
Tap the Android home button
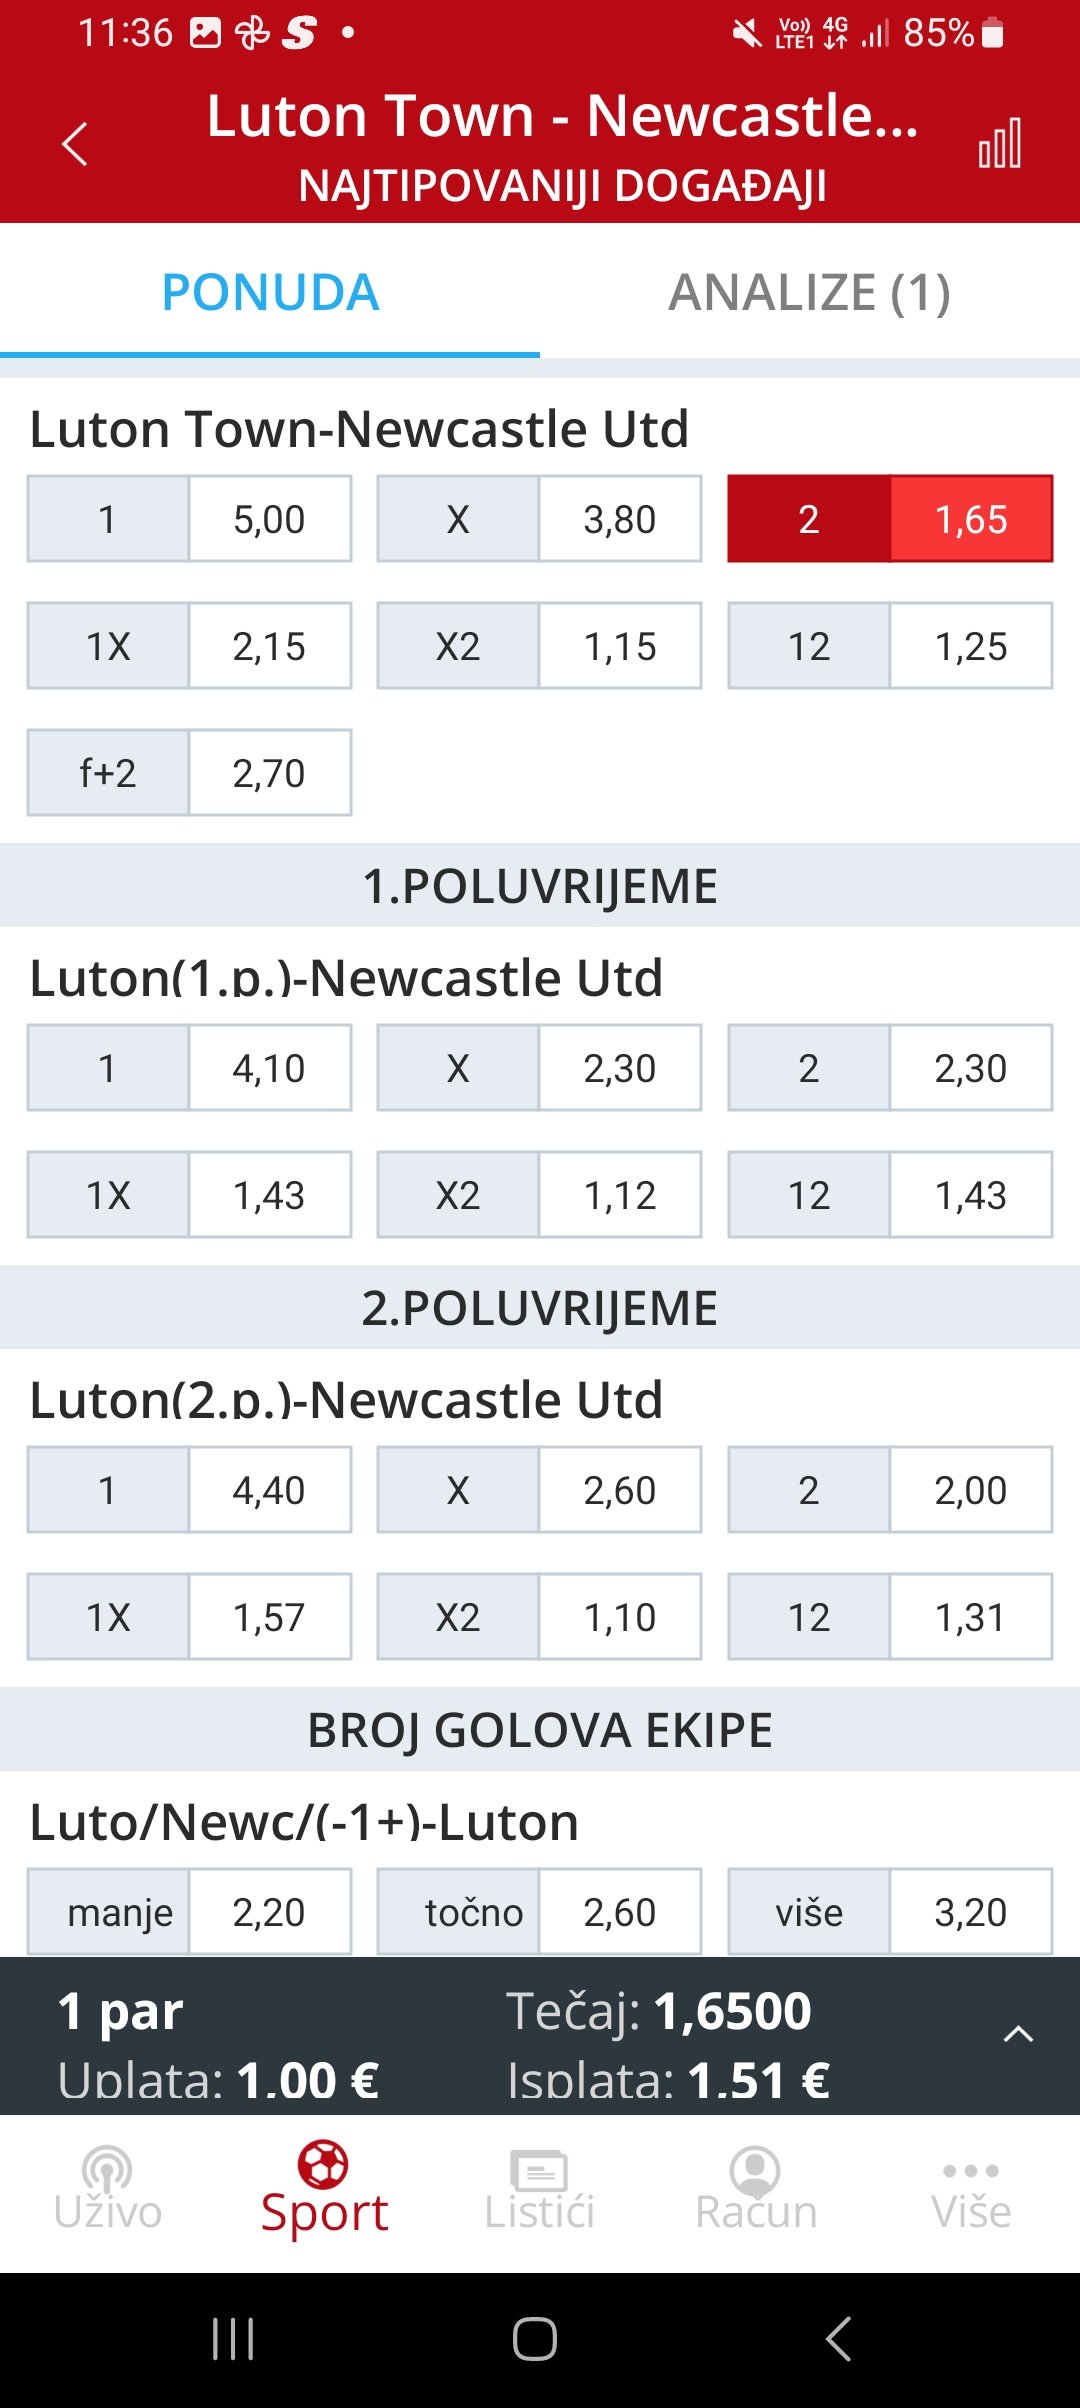[x=535, y=2339]
